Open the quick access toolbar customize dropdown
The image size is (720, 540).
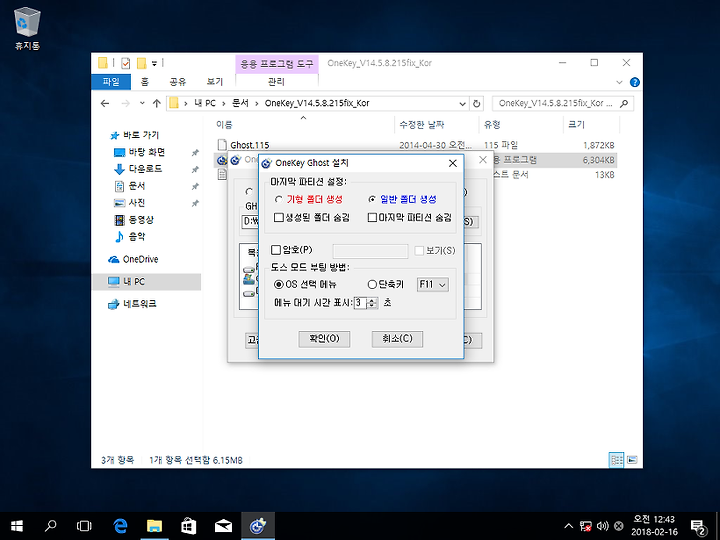(154, 63)
